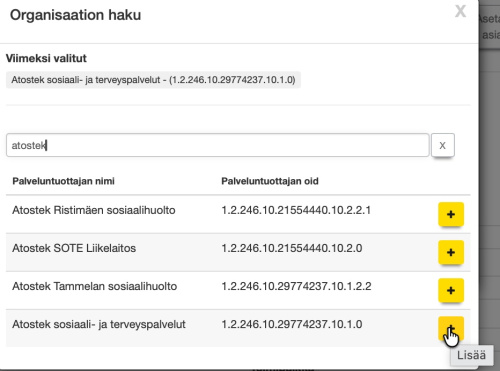This screenshot has width=500, height=371.
Task: Add Atostek SOTE Liikelaitos with plus button
Action: tap(451, 252)
